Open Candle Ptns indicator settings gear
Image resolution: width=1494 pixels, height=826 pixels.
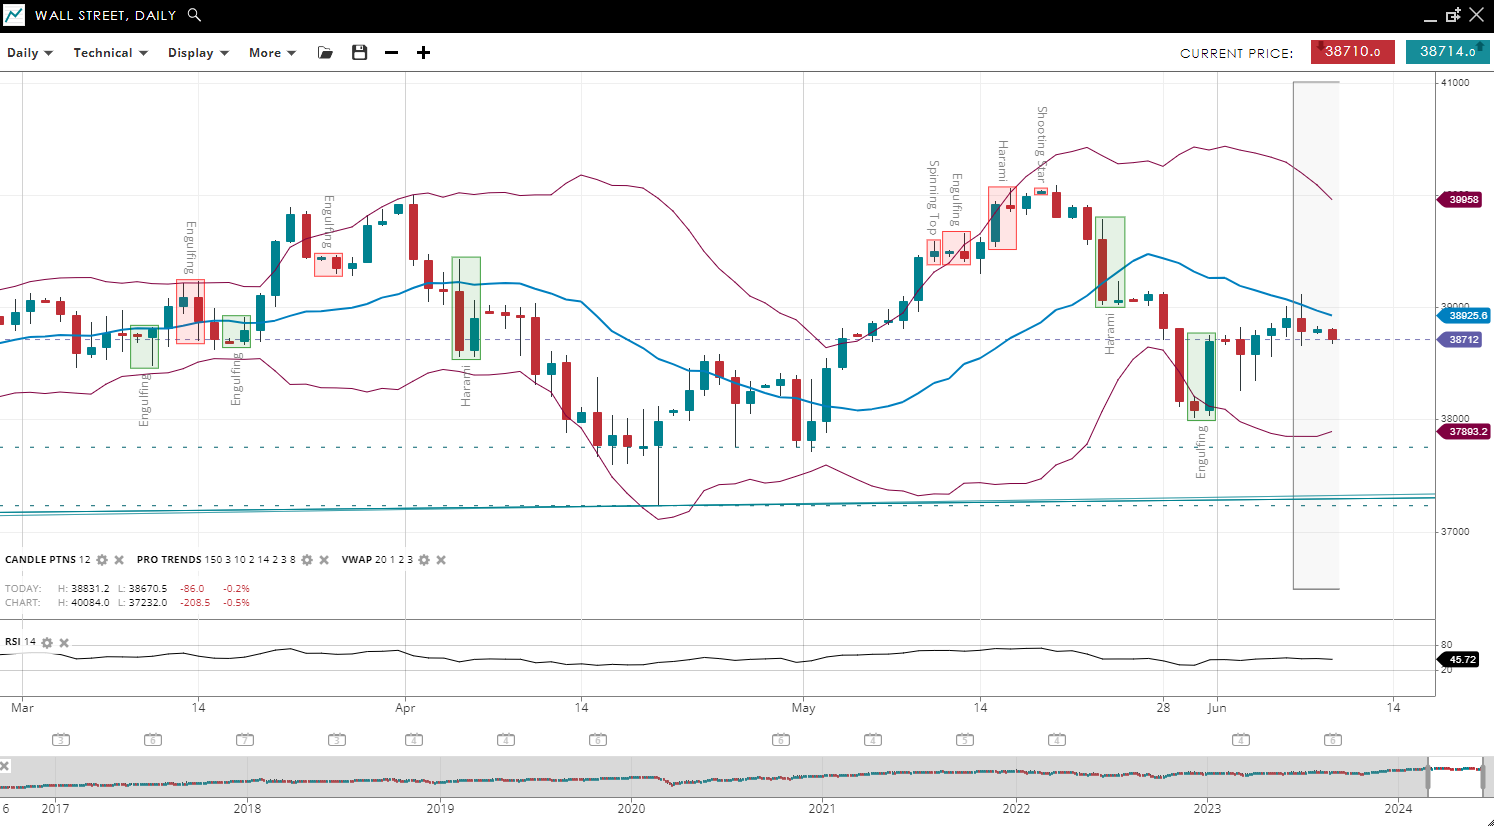click(x=102, y=560)
